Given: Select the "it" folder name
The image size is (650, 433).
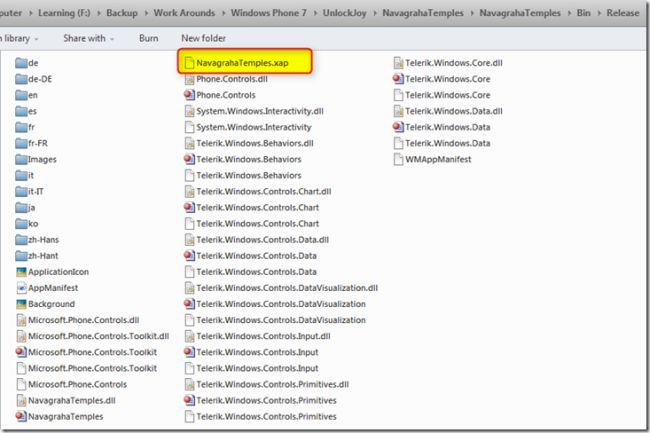Looking at the screenshot, I should [x=31, y=175].
